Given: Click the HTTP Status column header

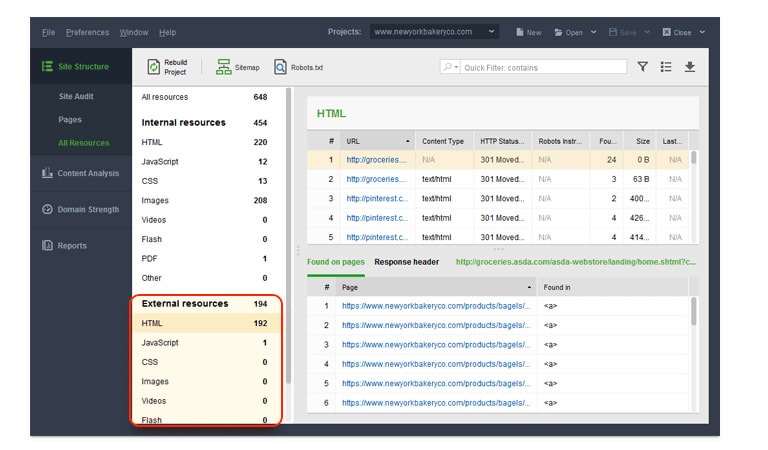Looking at the screenshot, I should 503,141.
